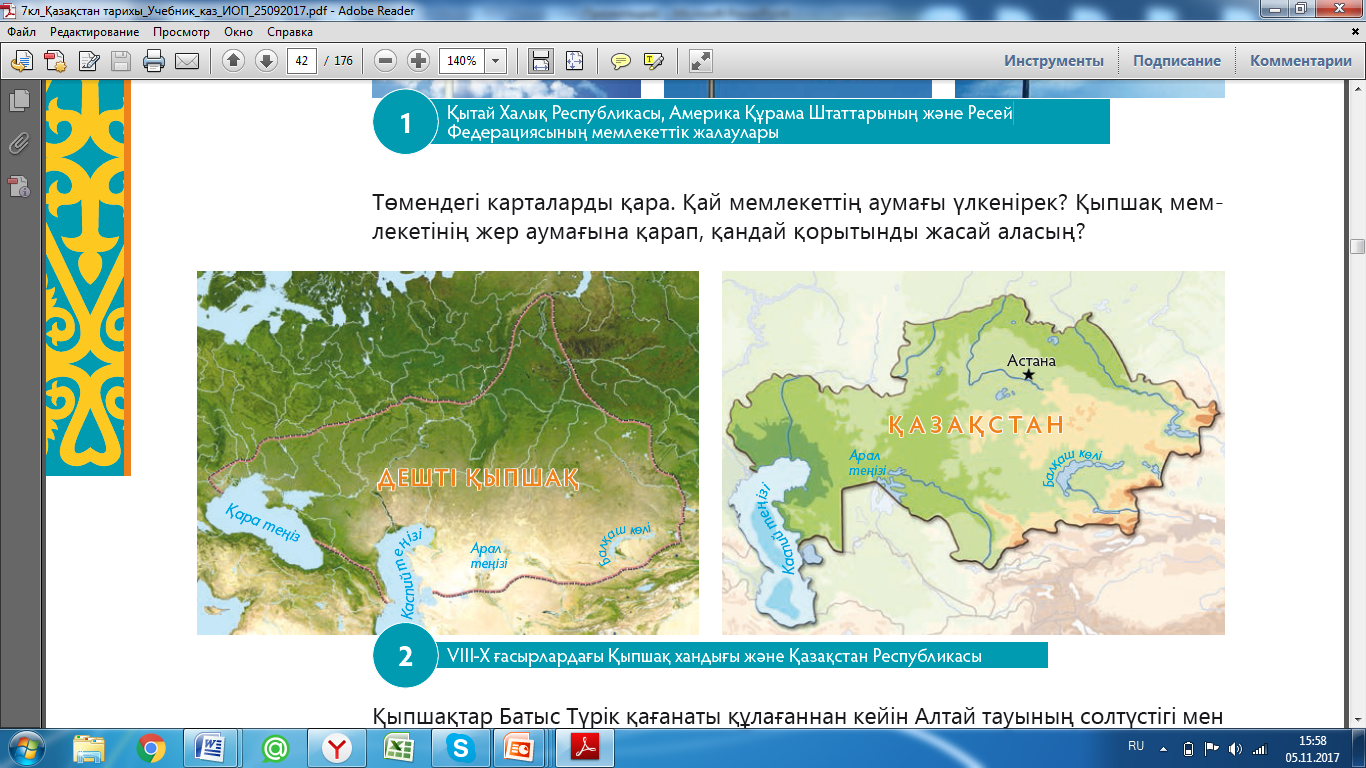Click the save (floppy disk) icon
The image size is (1366, 768).
tap(121, 61)
